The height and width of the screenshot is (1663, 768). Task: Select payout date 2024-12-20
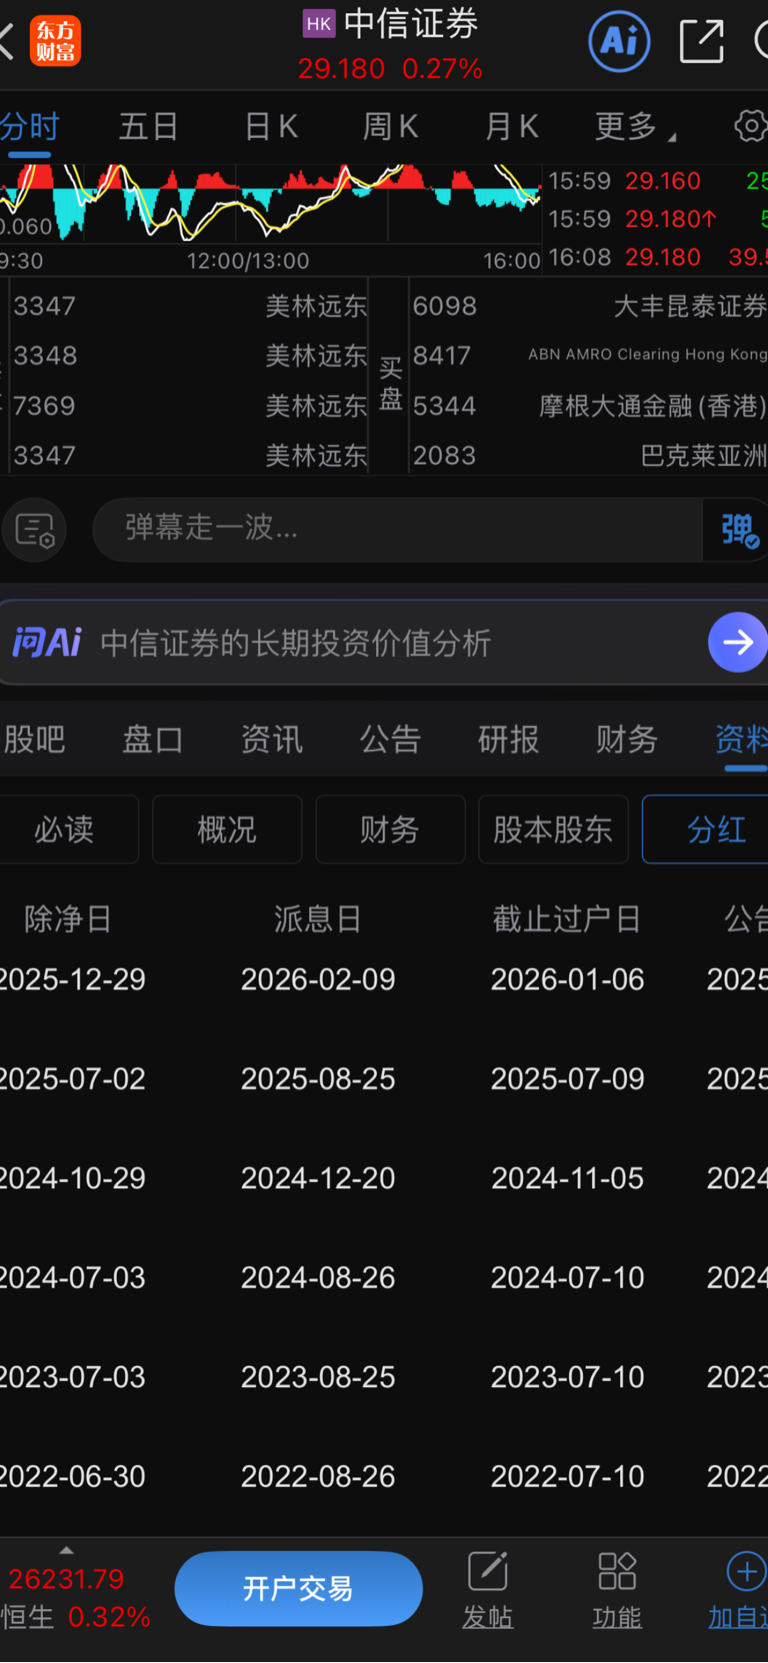coord(318,1178)
